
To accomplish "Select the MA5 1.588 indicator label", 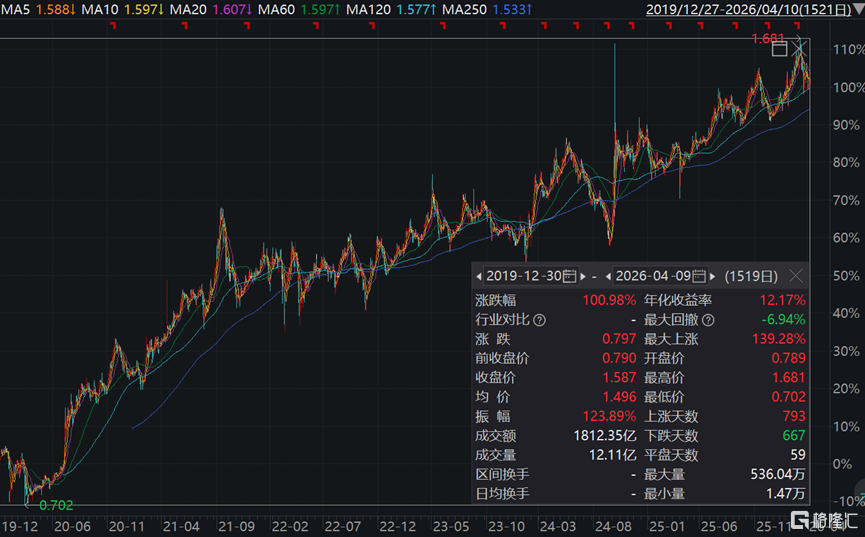I will 39,9.
